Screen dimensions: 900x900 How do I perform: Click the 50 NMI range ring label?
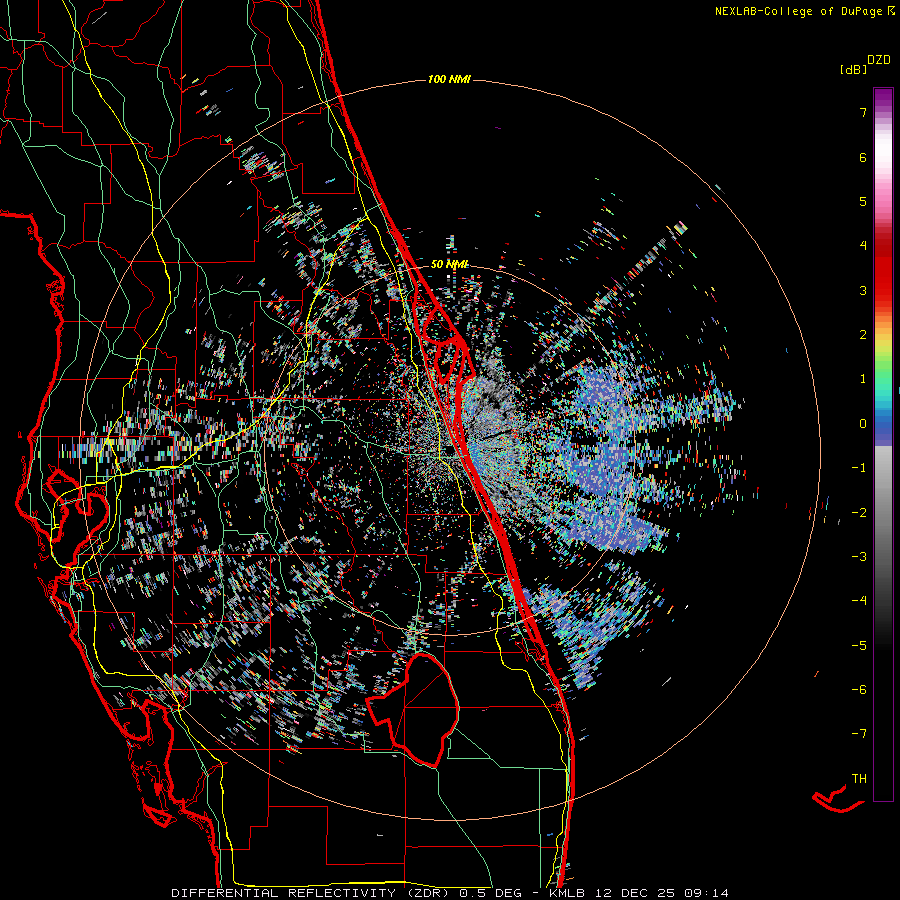tap(449, 264)
